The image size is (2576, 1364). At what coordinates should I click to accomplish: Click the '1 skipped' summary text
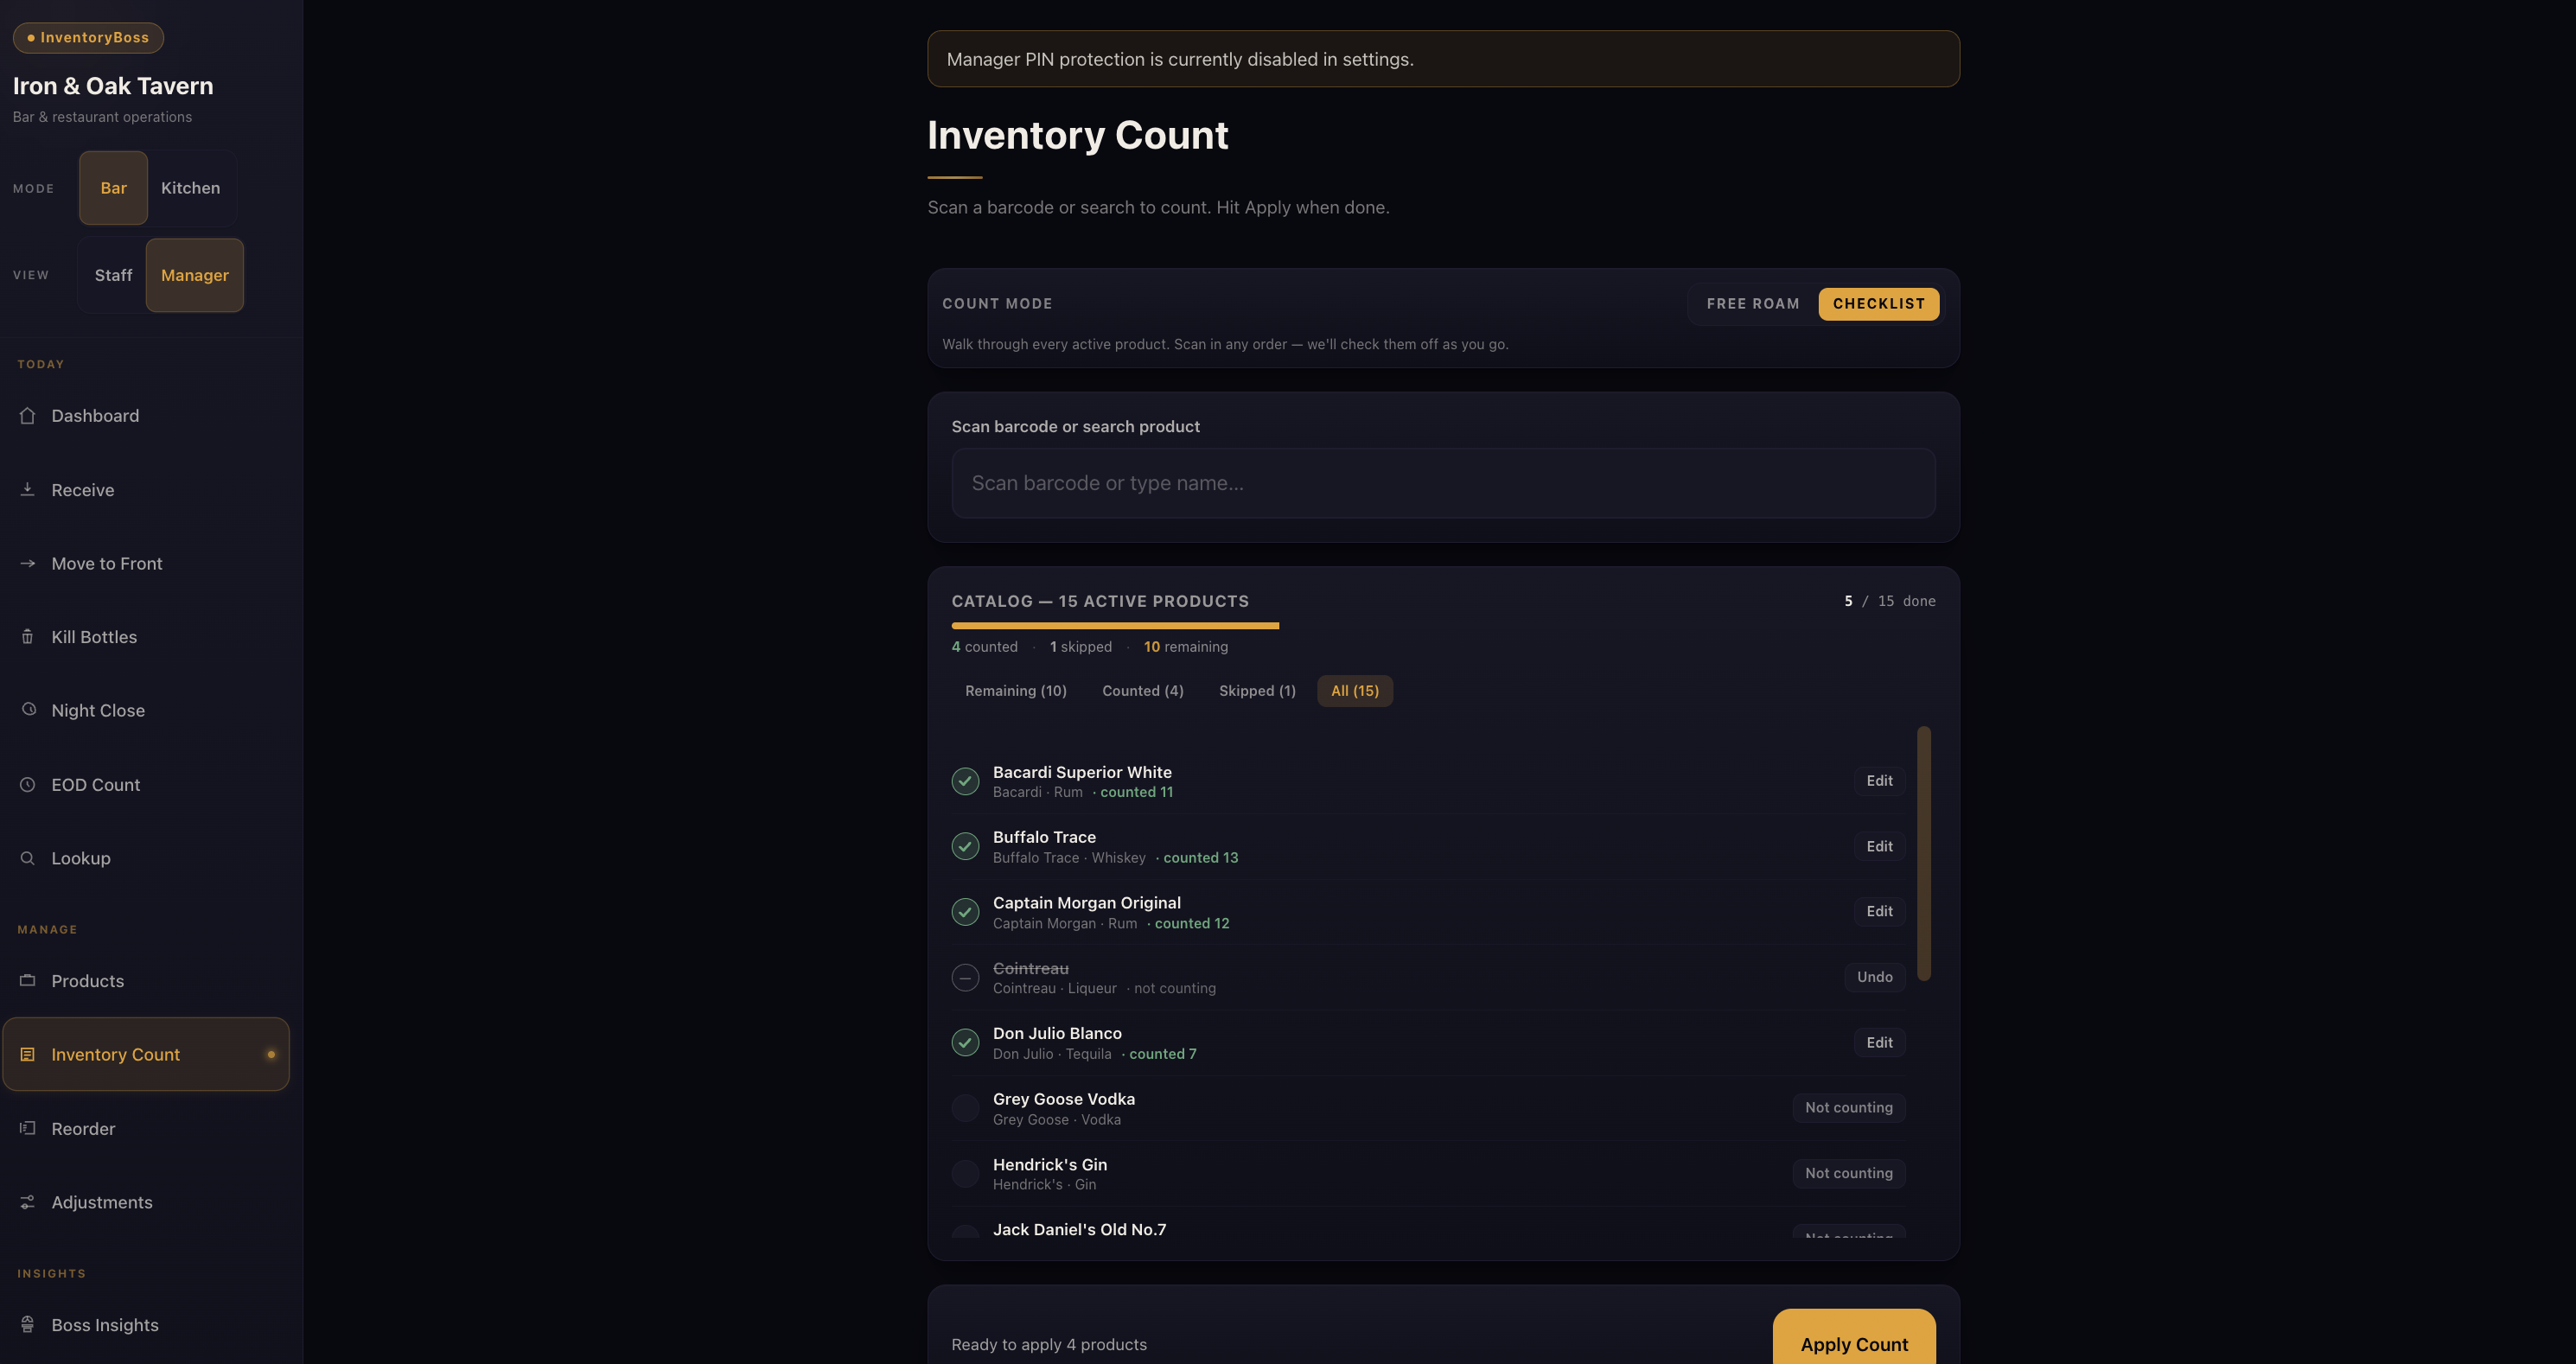click(x=1081, y=647)
